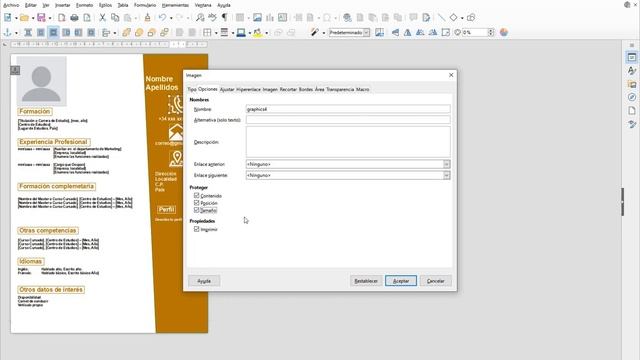
Task: Toggle the Imprimir checkbox
Action: pyautogui.click(x=197, y=229)
